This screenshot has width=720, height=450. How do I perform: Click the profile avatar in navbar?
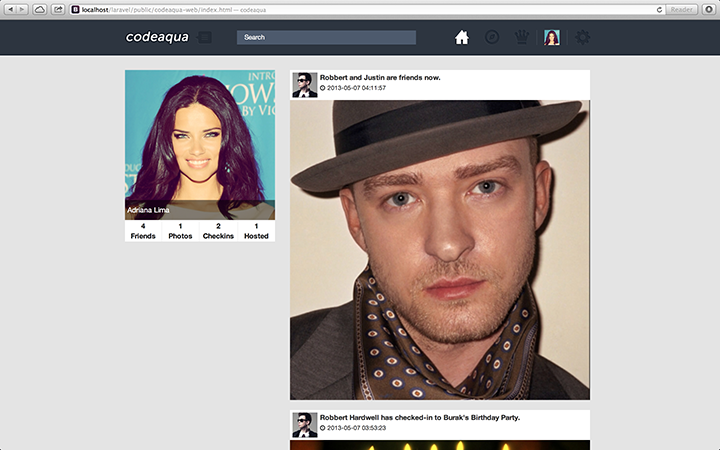tap(551, 38)
